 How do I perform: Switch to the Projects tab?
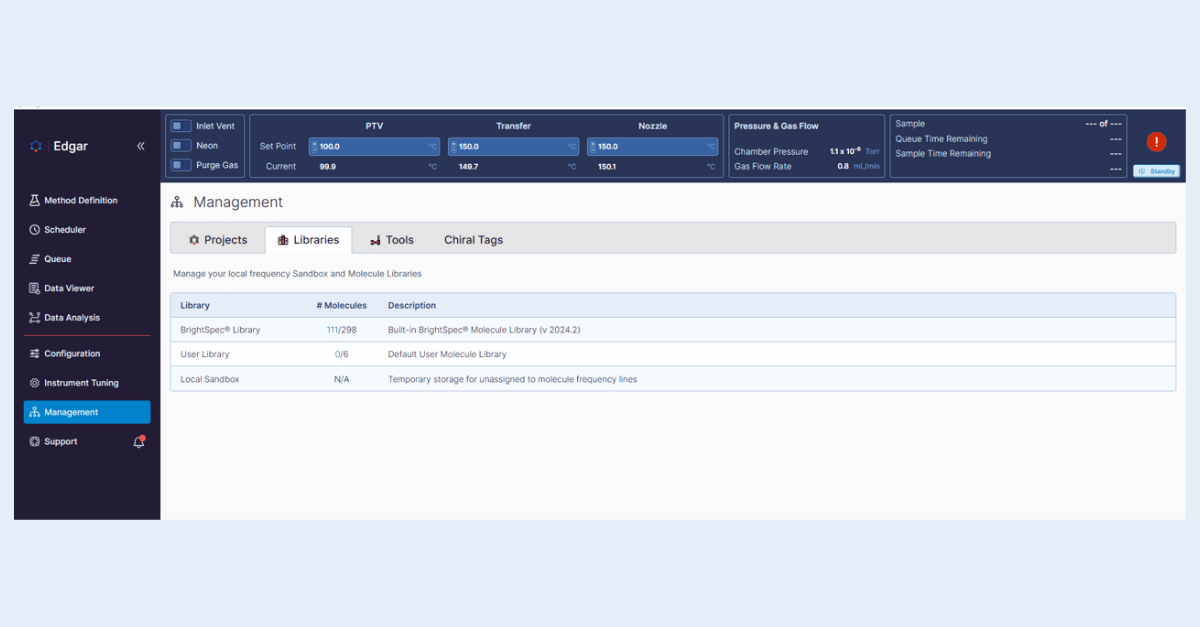(218, 240)
